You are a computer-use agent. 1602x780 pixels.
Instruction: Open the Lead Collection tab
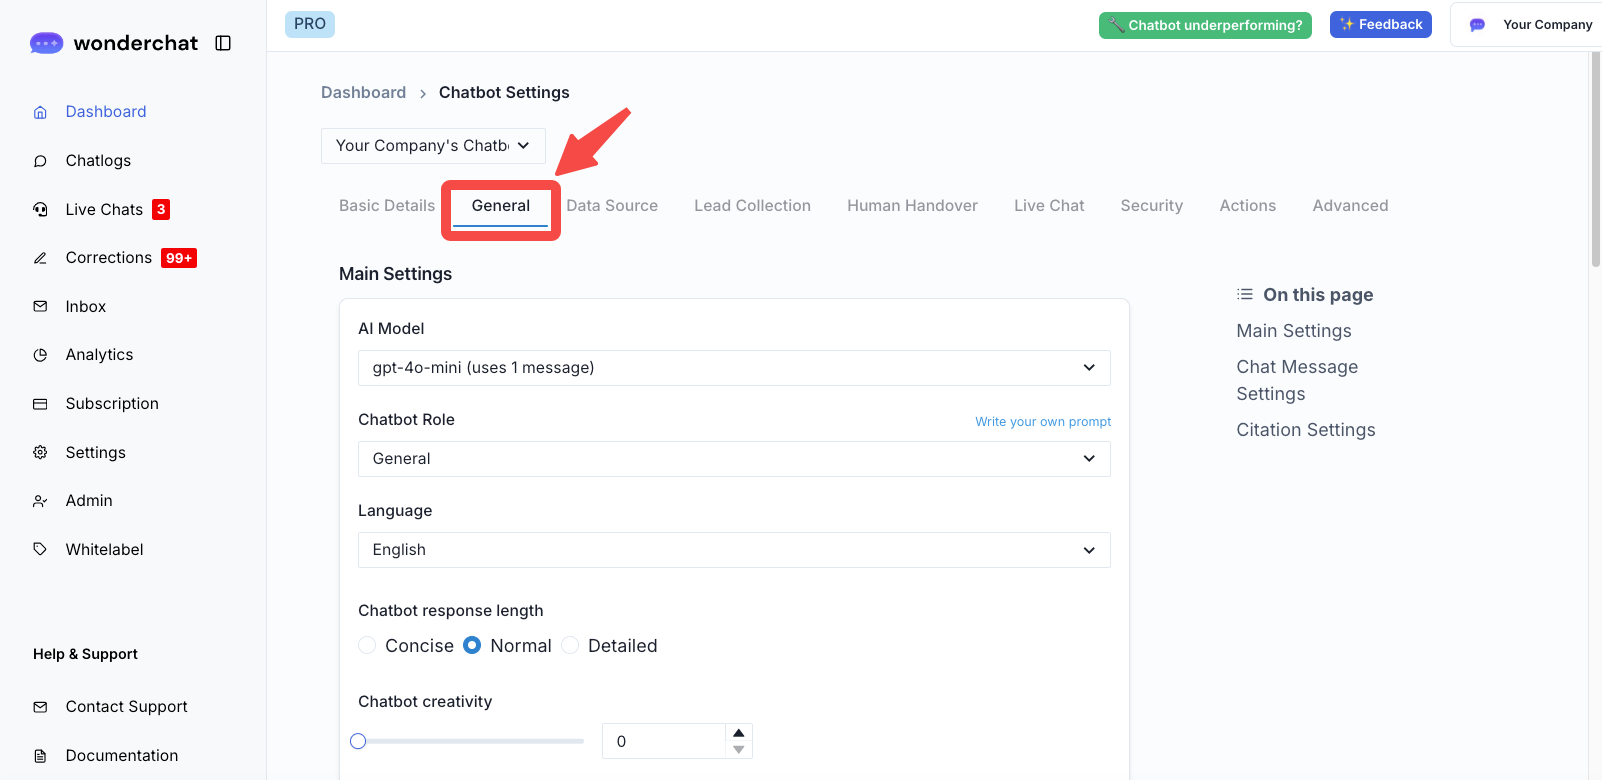click(752, 206)
